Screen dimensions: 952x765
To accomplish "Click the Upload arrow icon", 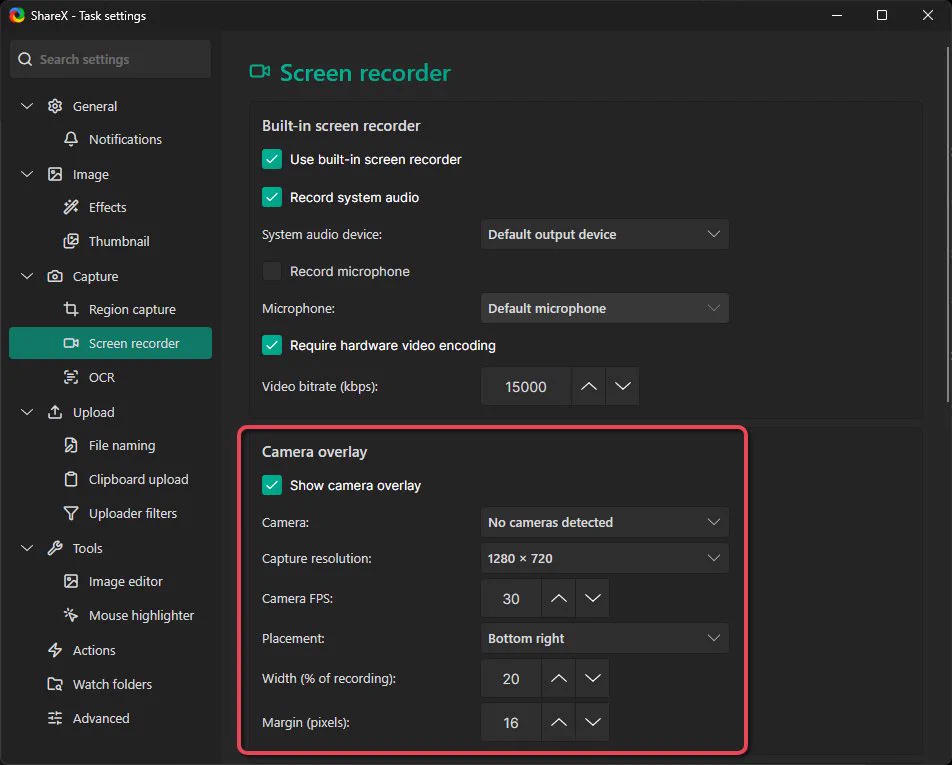I will point(55,412).
